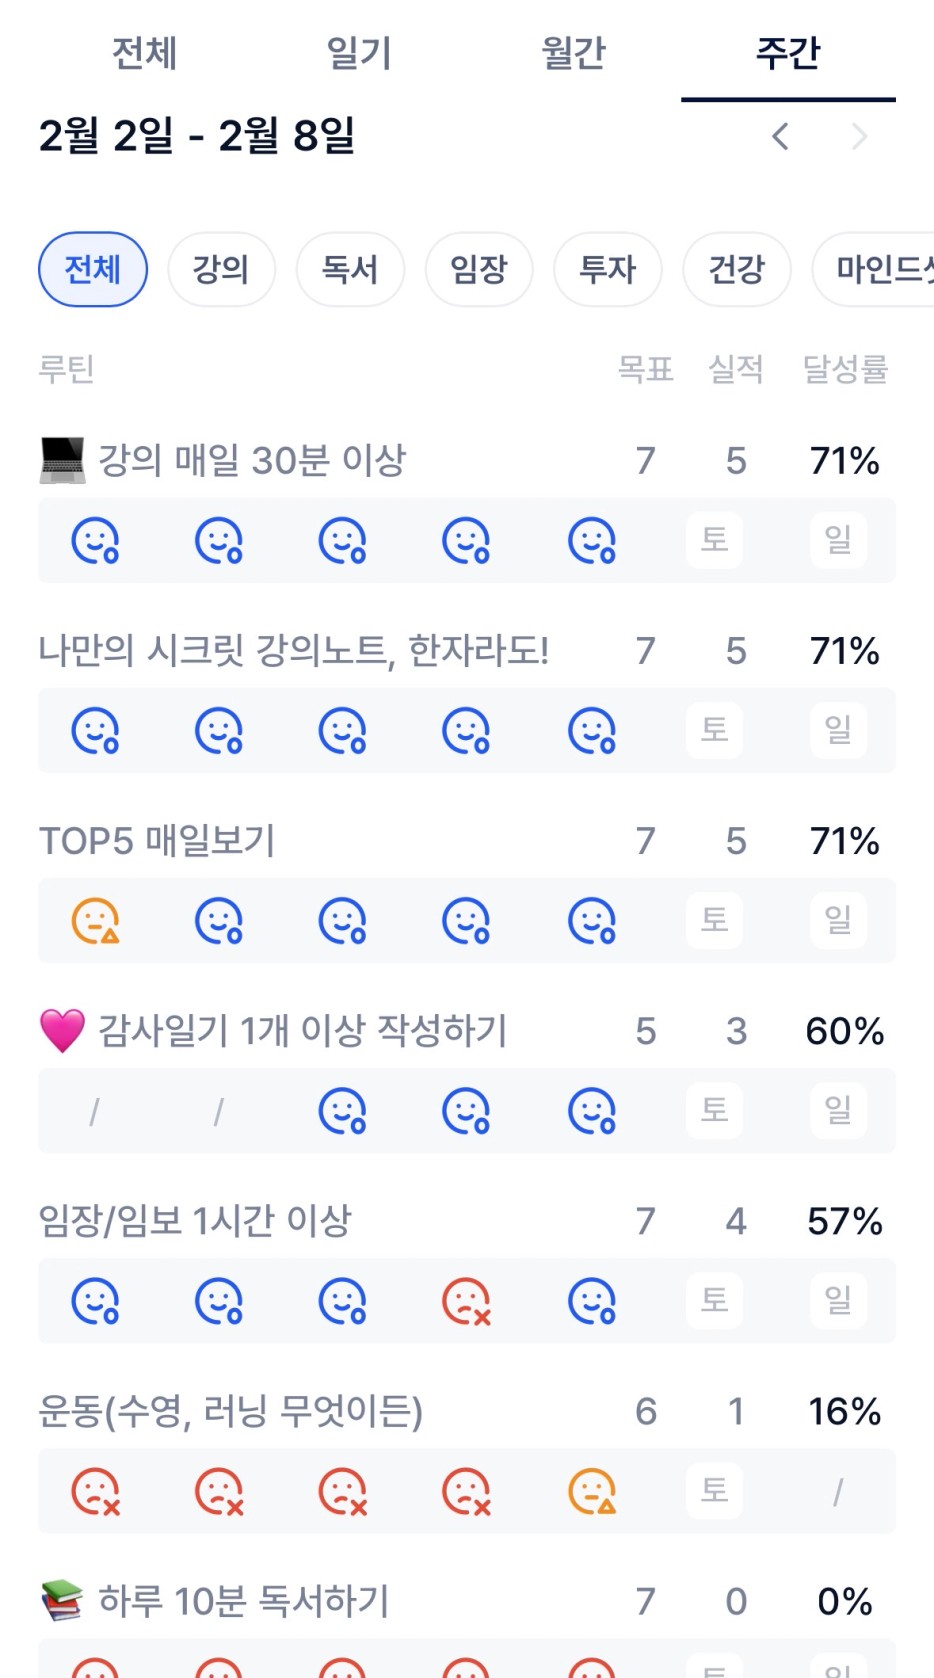This screenshot has height=1678, width=934.
Task: Tap red failed face in 임장/임보 row
Action: pyautogui.click(x=466, y=1301)
